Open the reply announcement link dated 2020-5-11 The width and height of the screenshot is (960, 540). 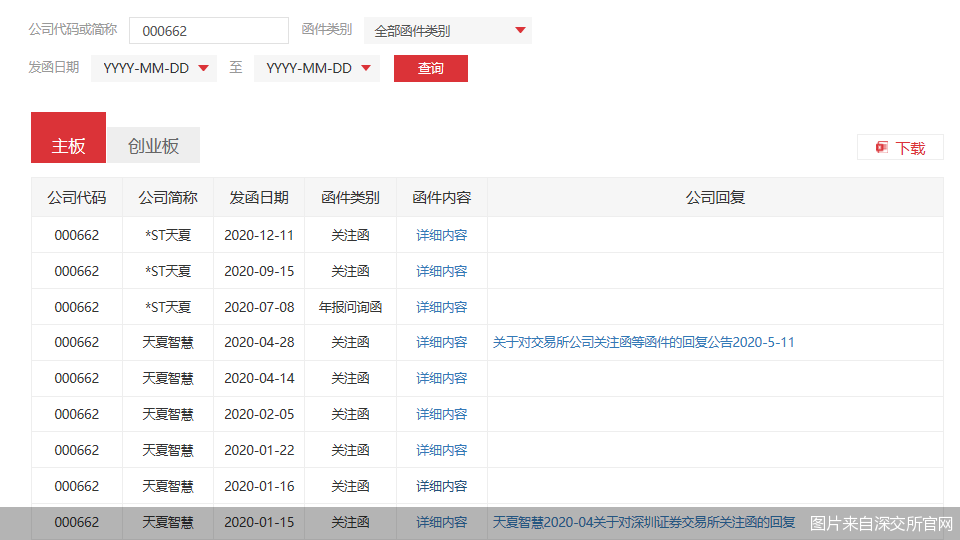(643, 342)
